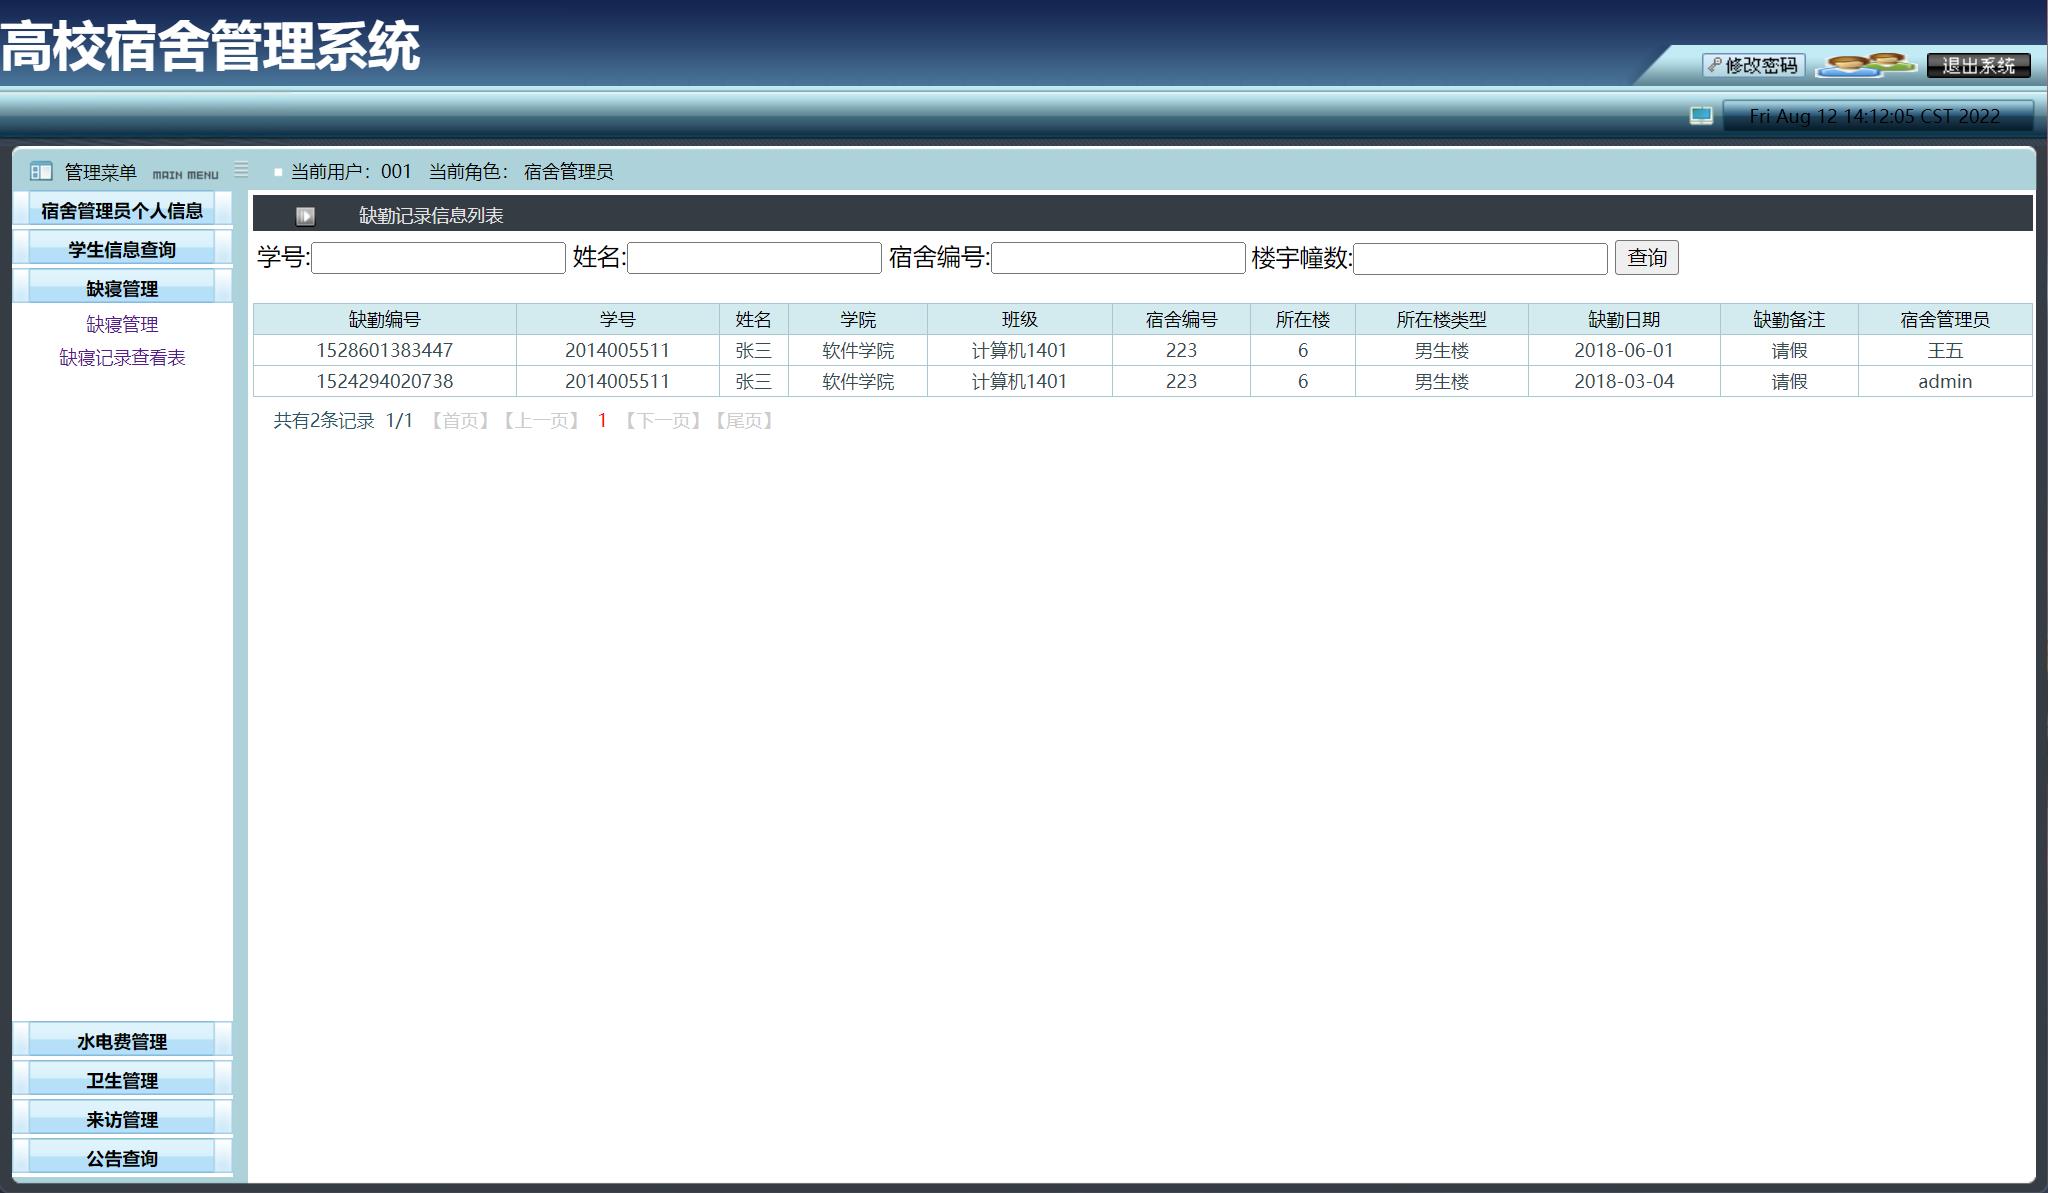Image resolution: width=2048 pixels, height=1193 pixels.
Task: Click the 下一页 pagination link
Action: pos(663,421)
